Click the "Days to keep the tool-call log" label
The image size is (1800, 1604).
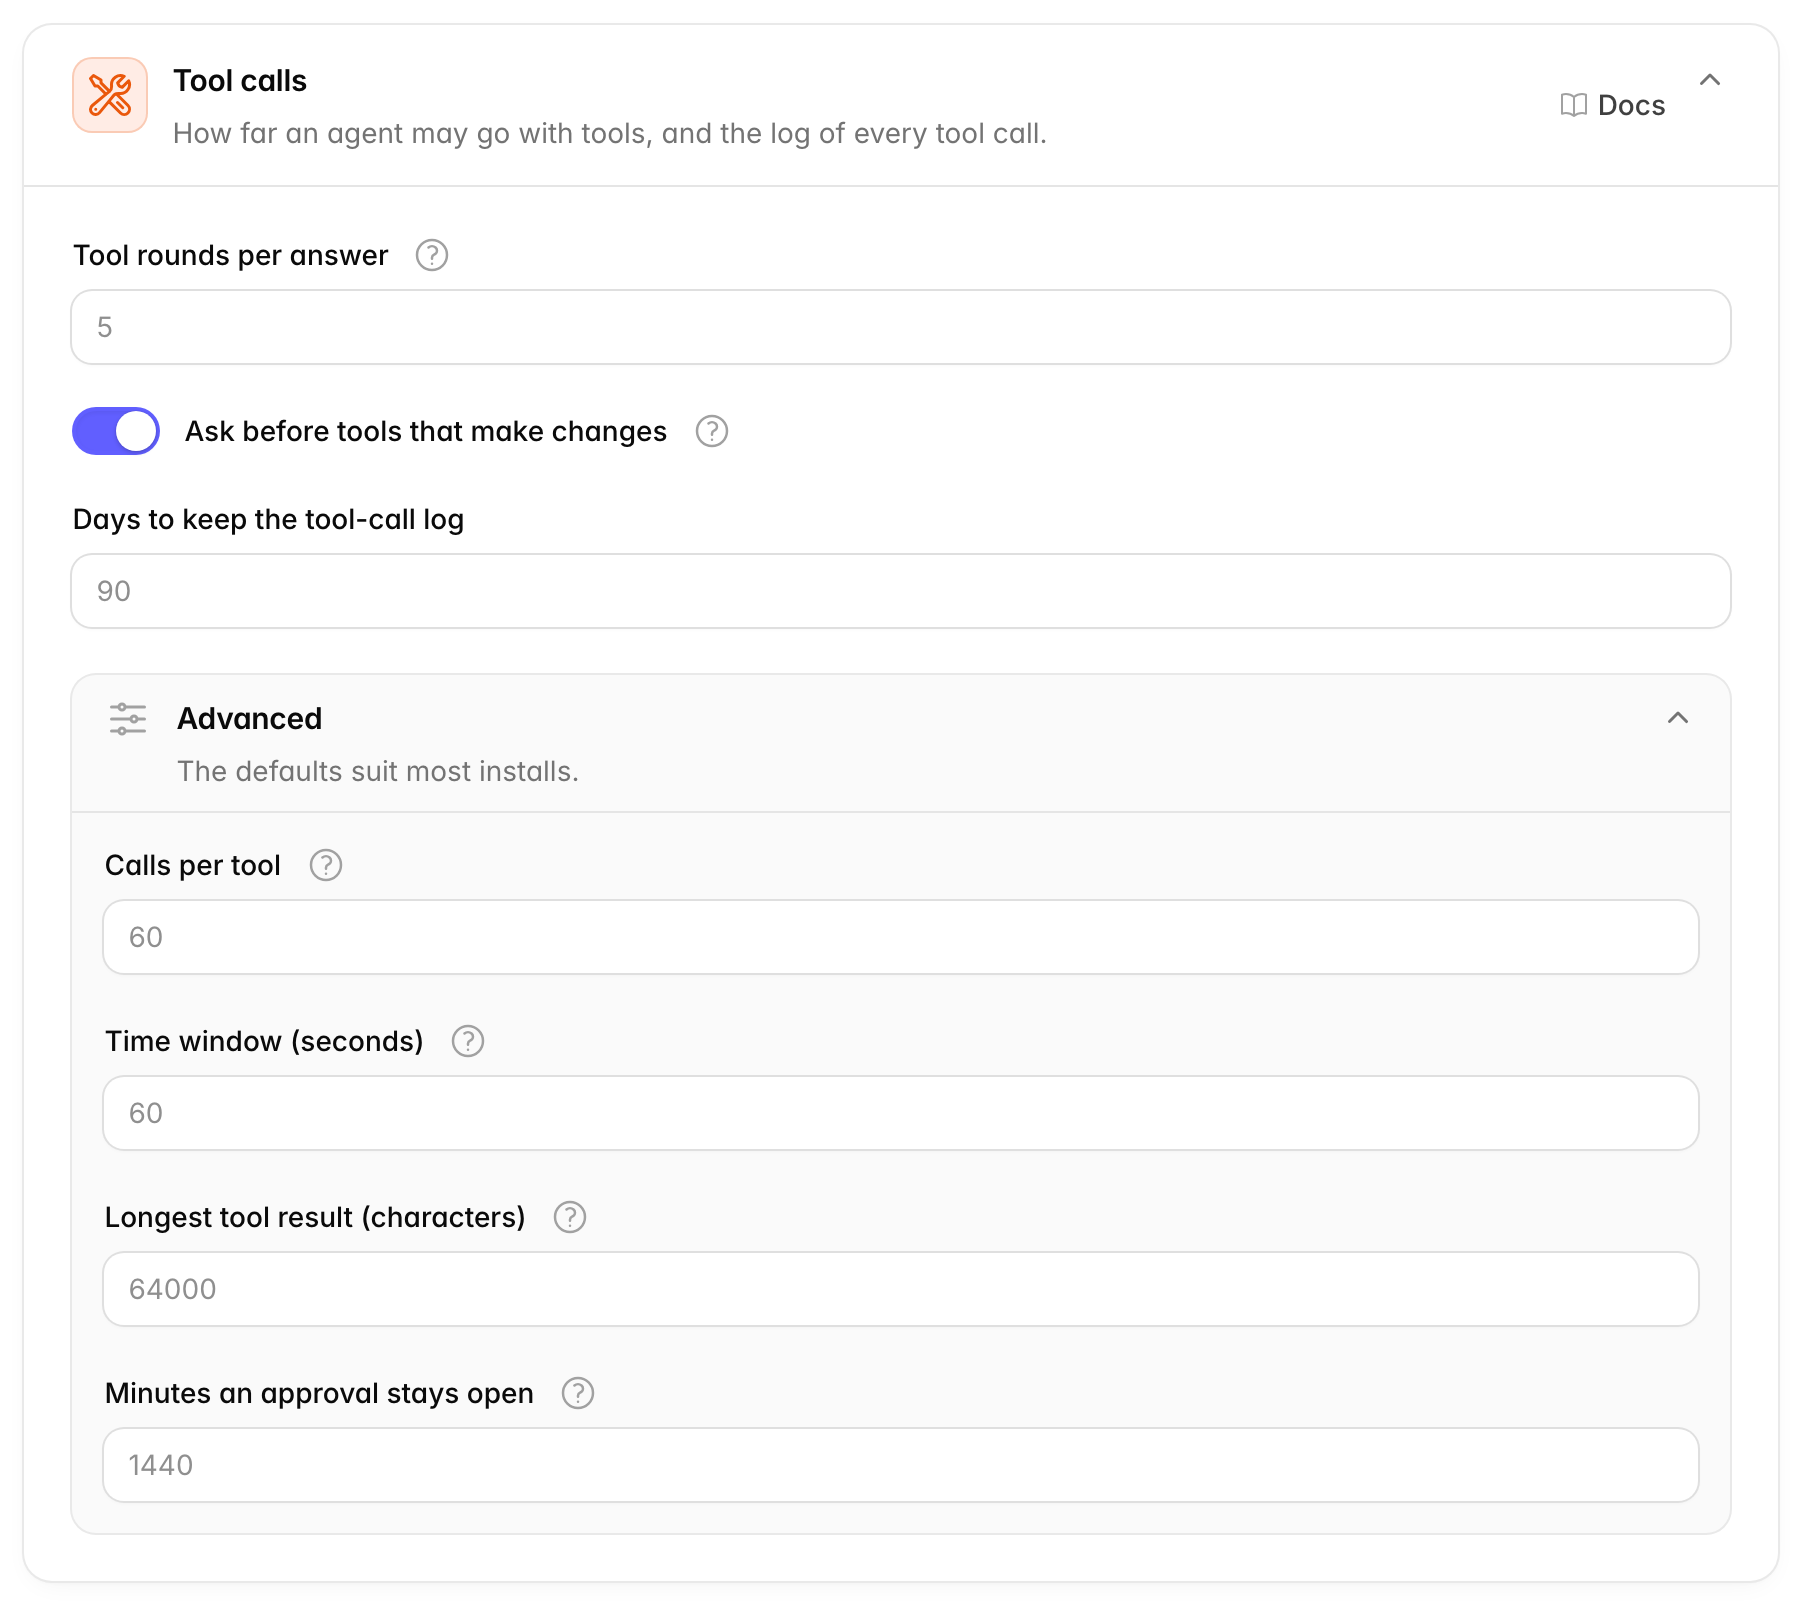(x=269, y=519)
